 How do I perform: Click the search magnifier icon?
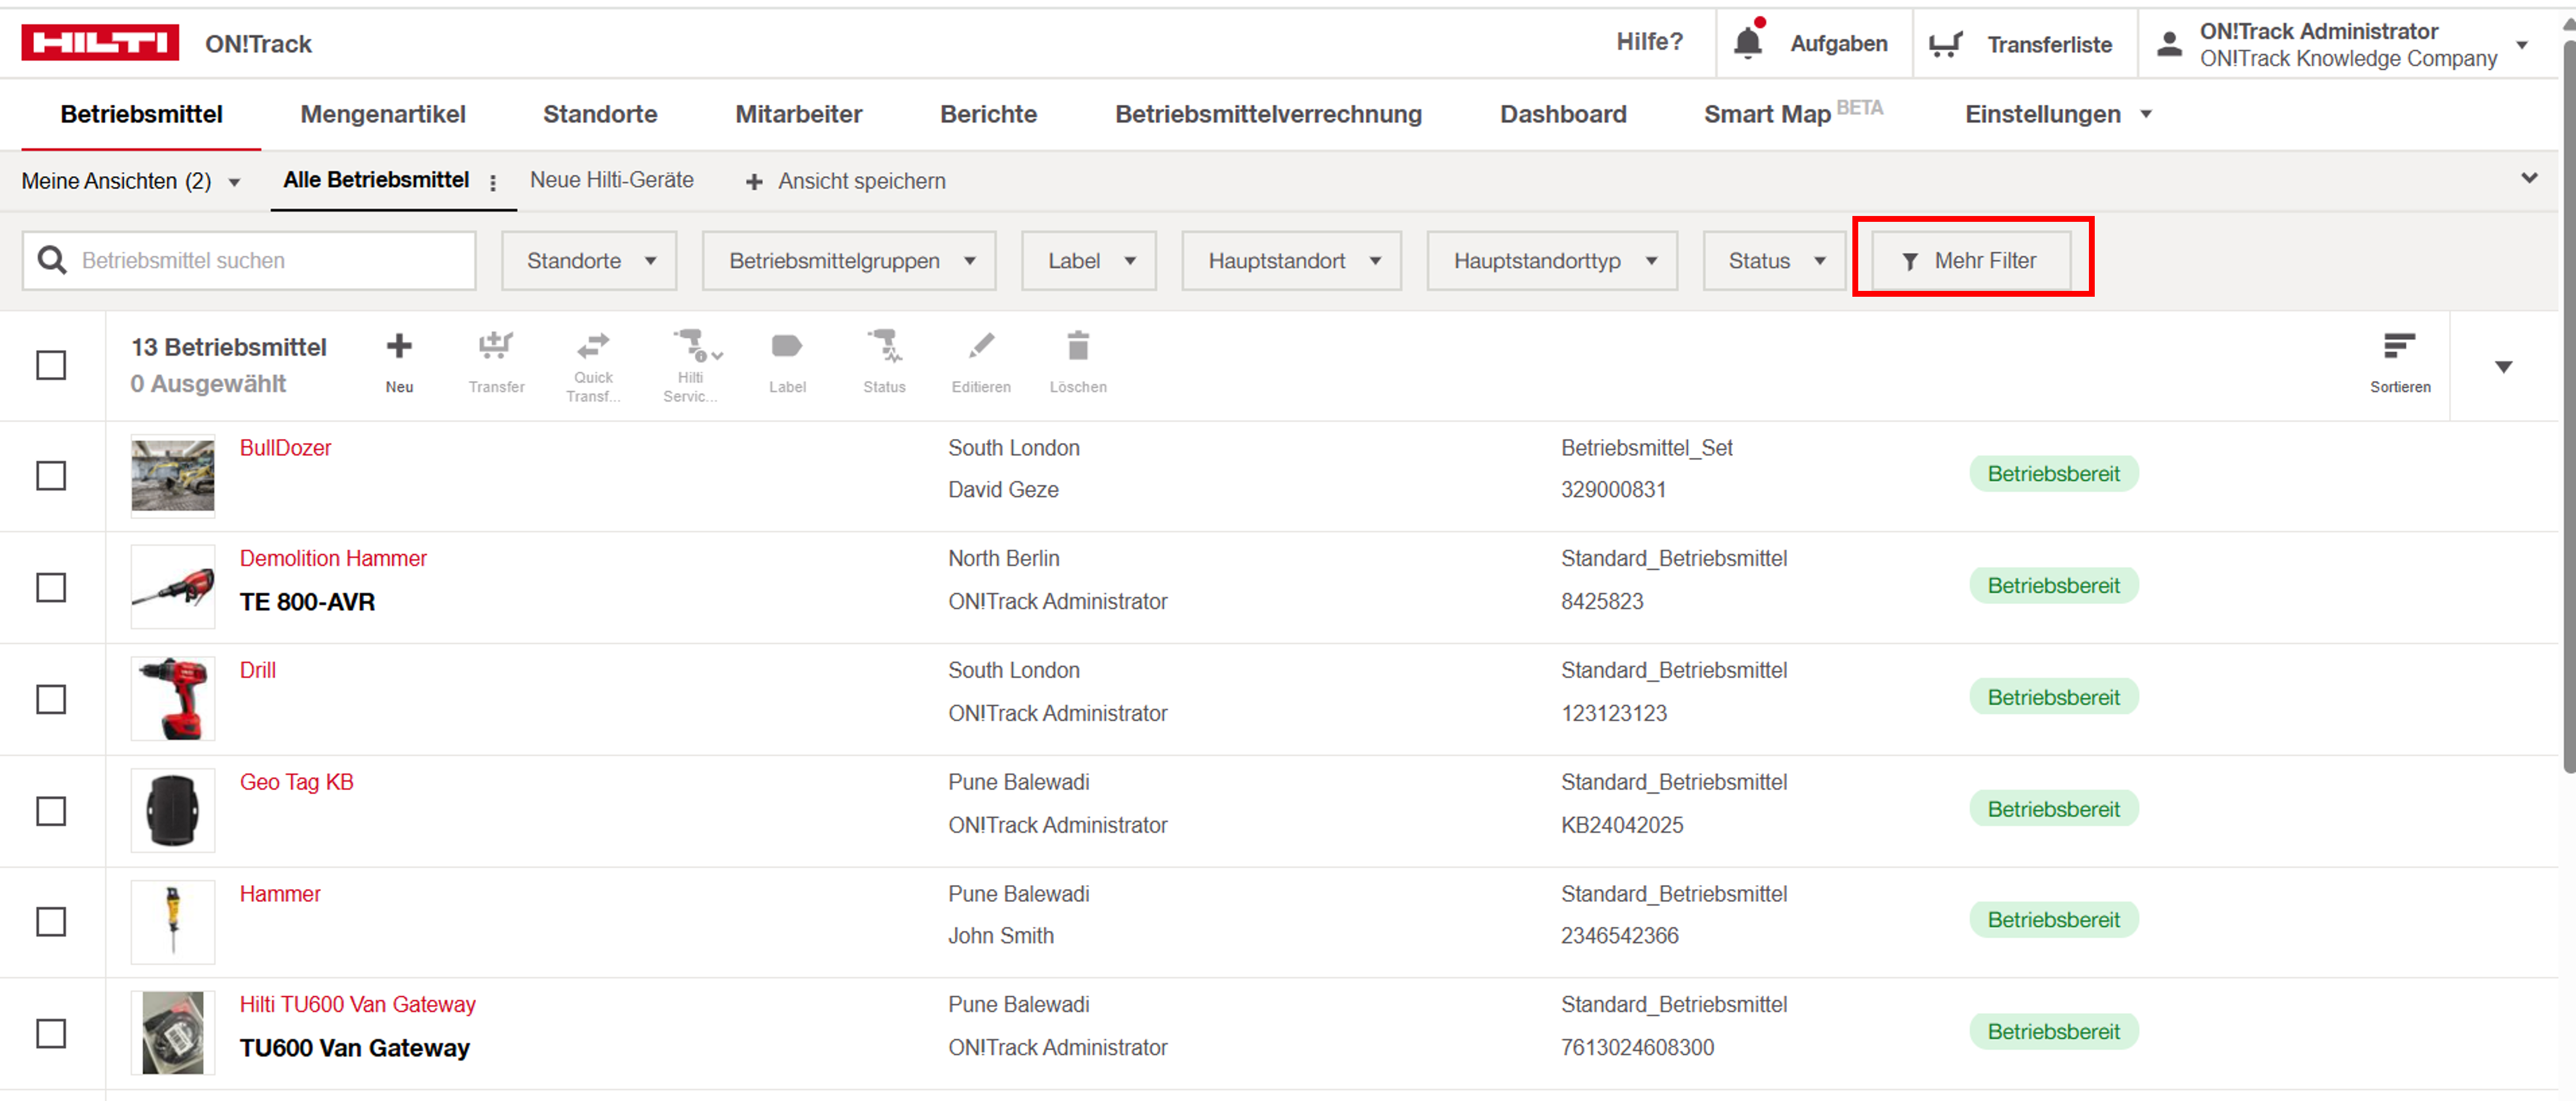[x=52, y=260]
